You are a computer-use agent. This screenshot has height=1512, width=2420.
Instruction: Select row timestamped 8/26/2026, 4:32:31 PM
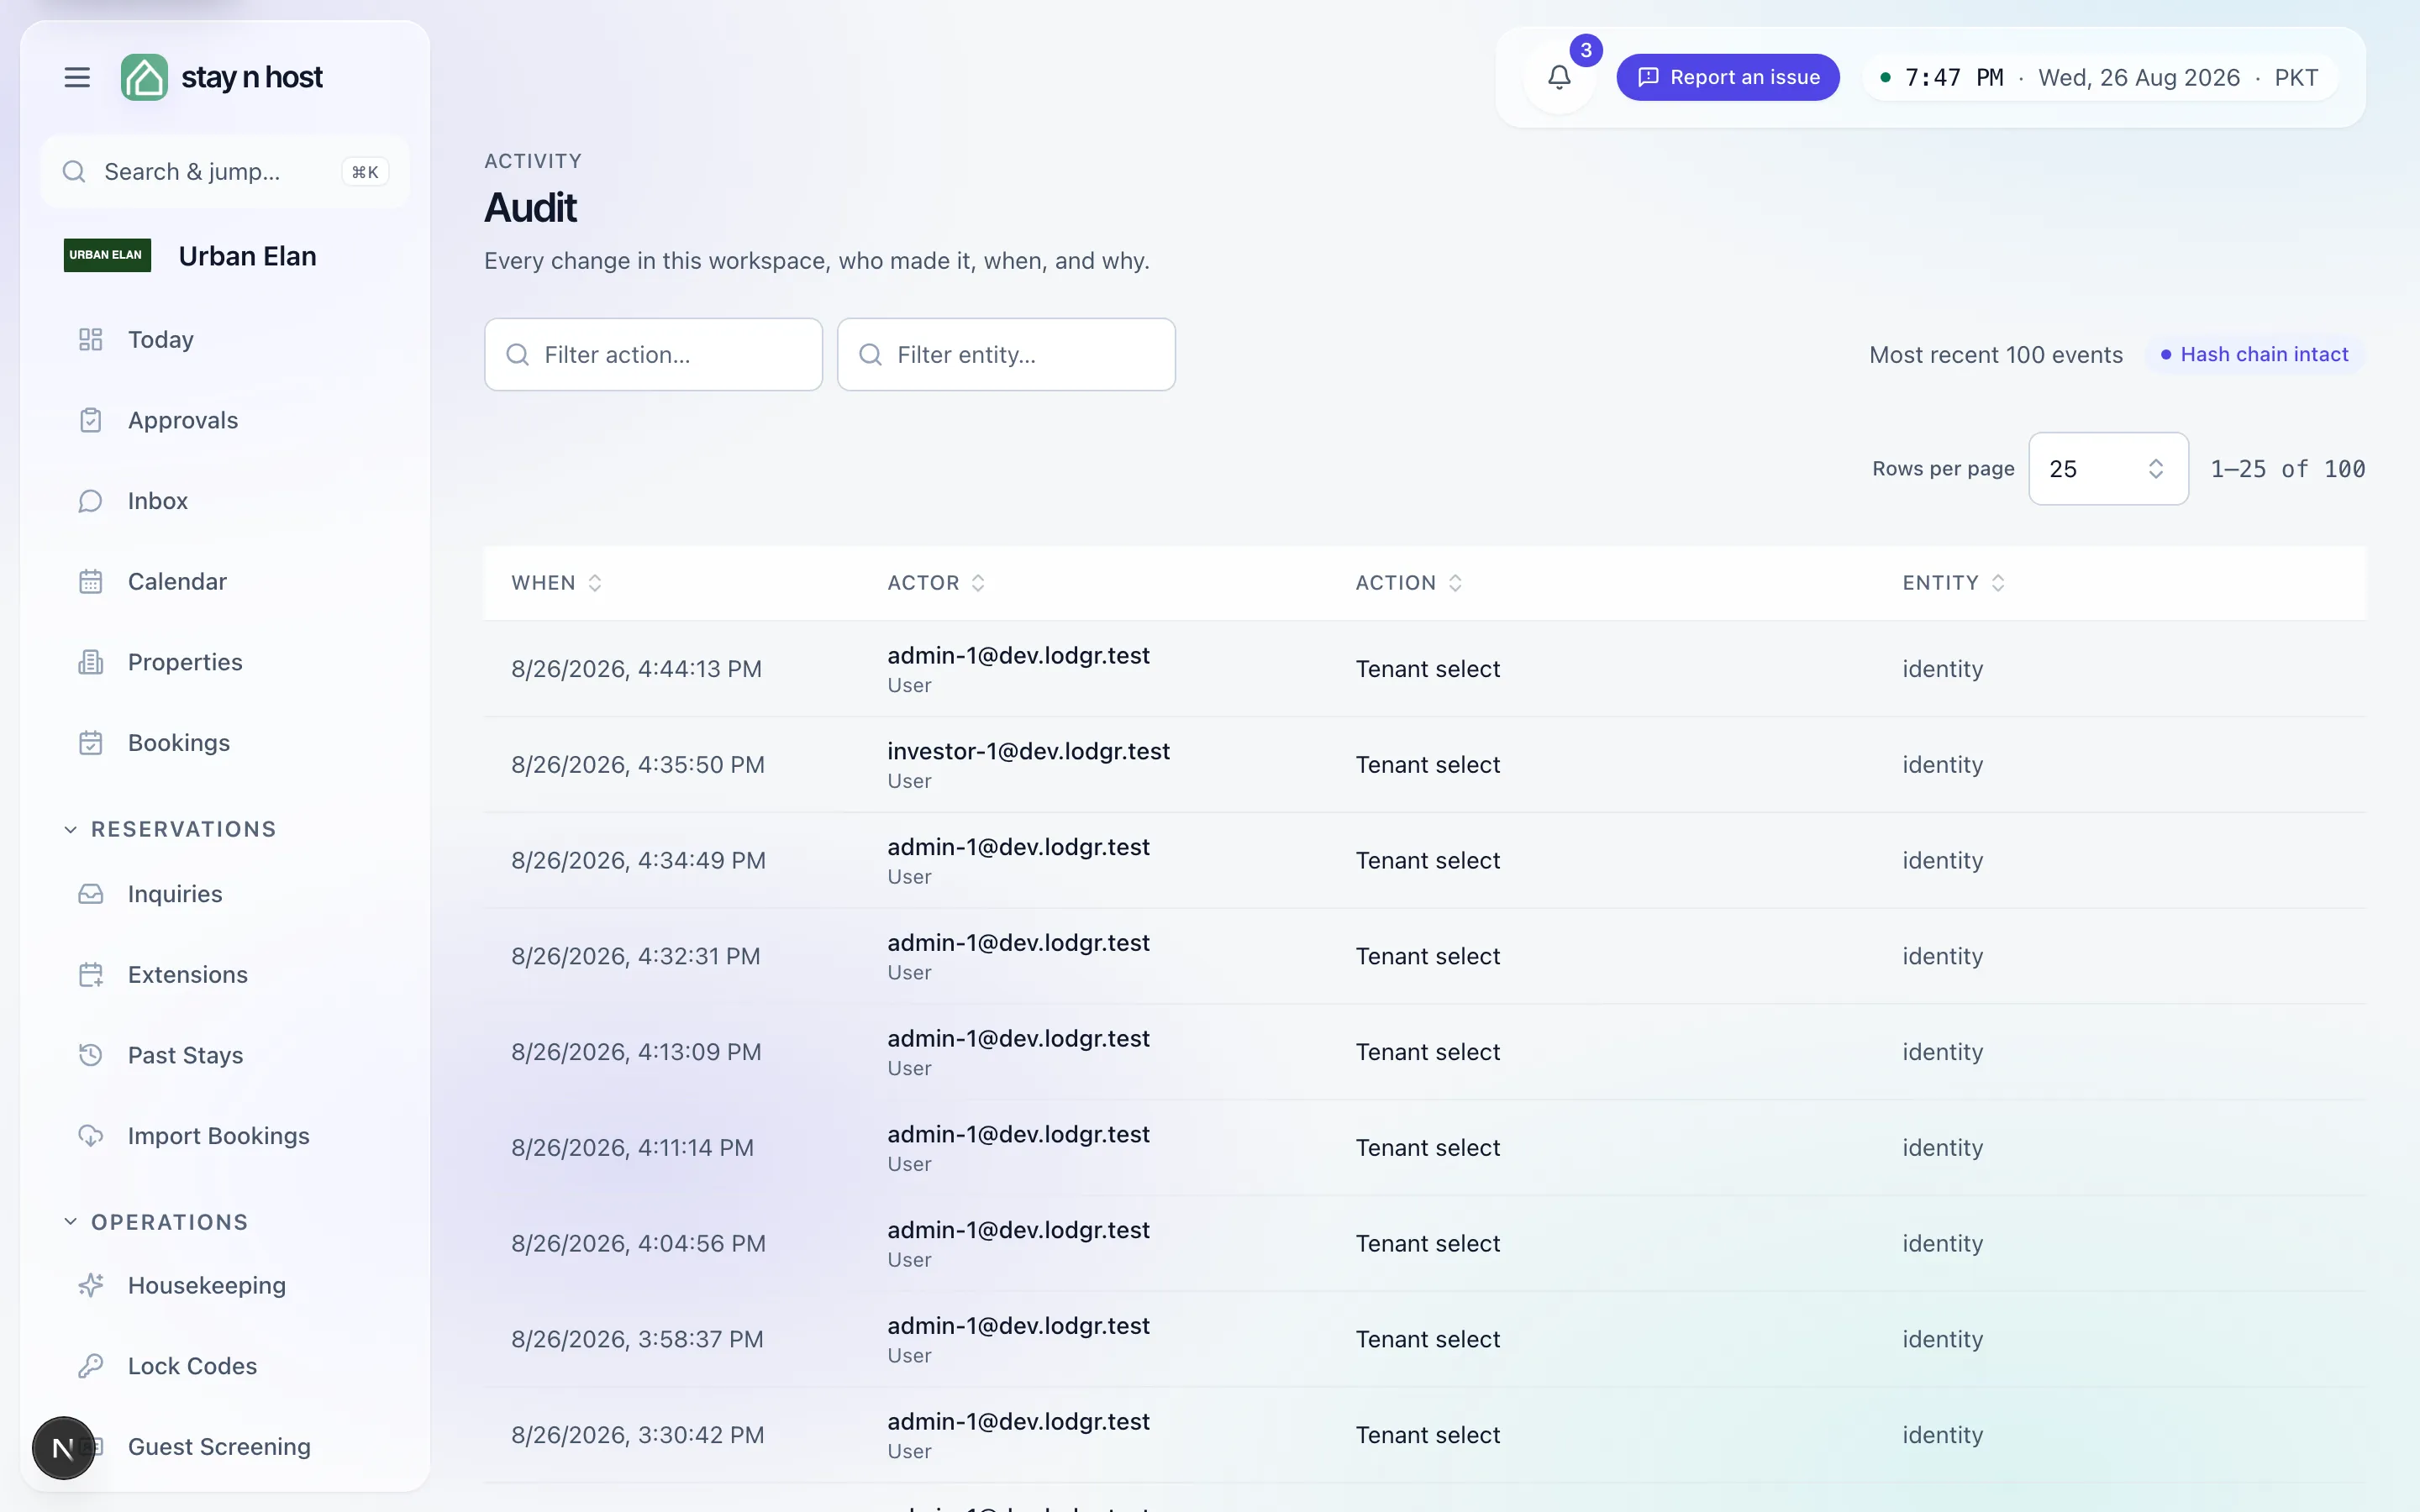click(1425, 956)
